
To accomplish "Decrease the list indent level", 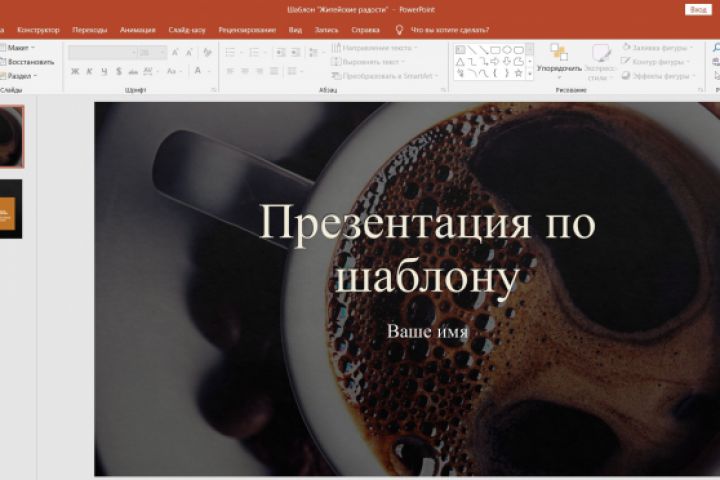I will pyautogui.click(x=280, y=52).
